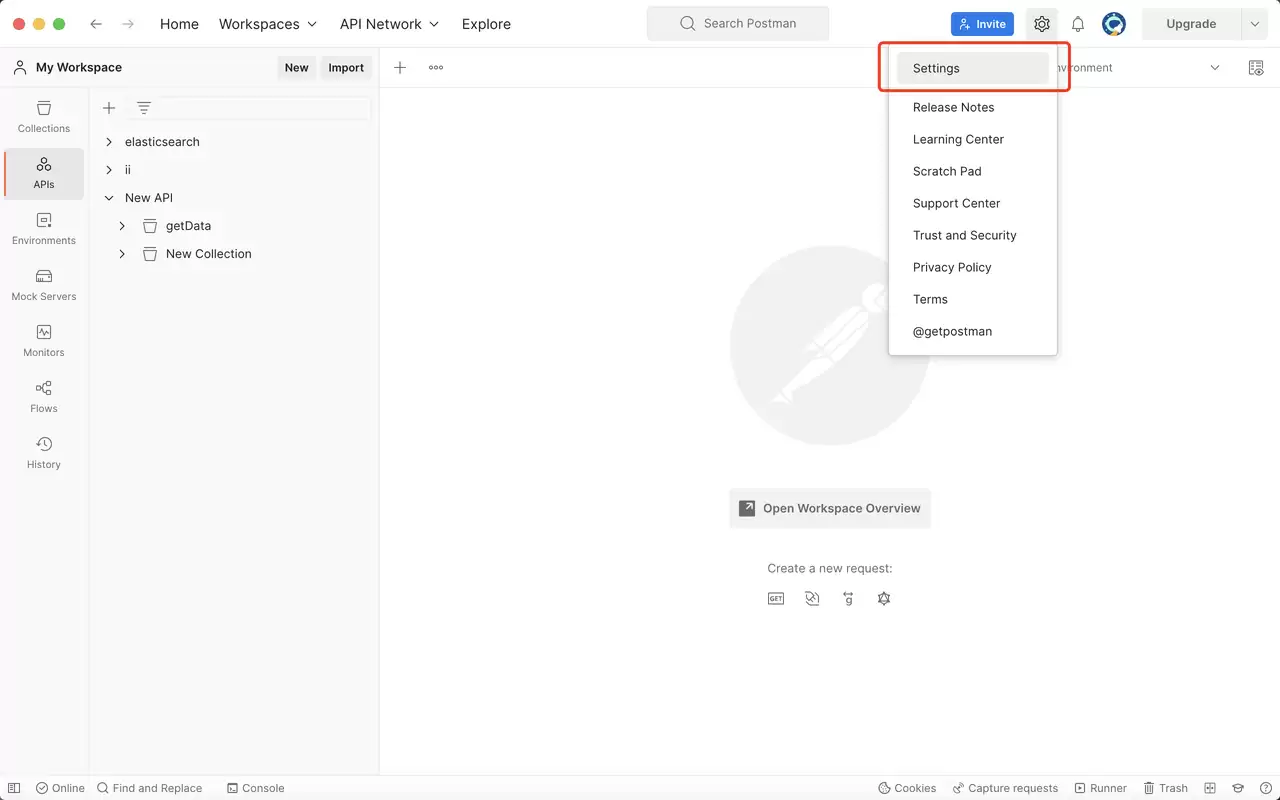Expand the elasticsearch API tree item
Screen dimensions: 1280x800
(109, 142)
